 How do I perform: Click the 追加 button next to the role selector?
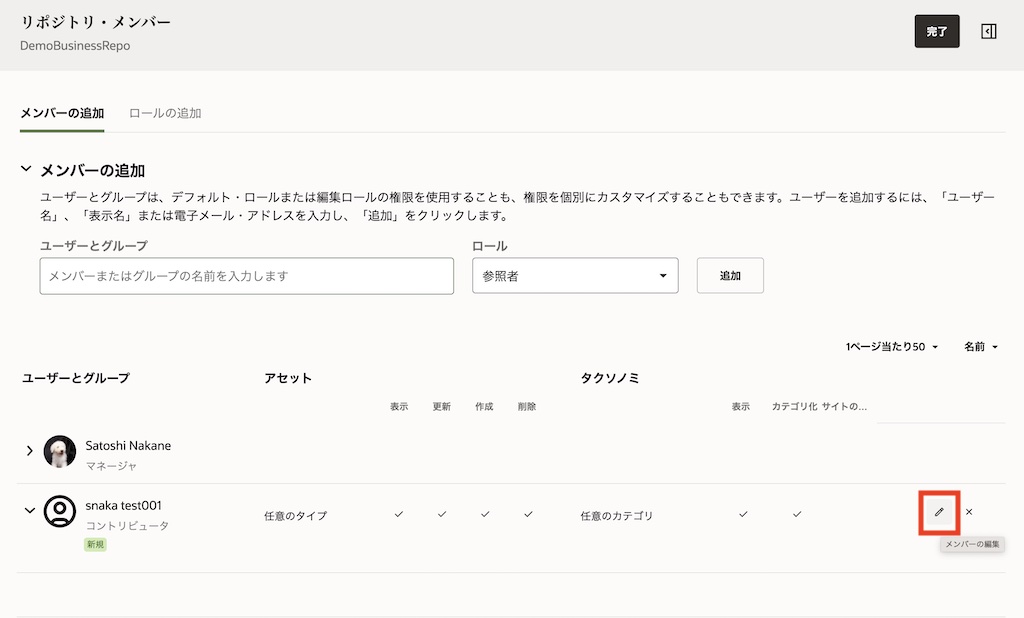(730, 275)
